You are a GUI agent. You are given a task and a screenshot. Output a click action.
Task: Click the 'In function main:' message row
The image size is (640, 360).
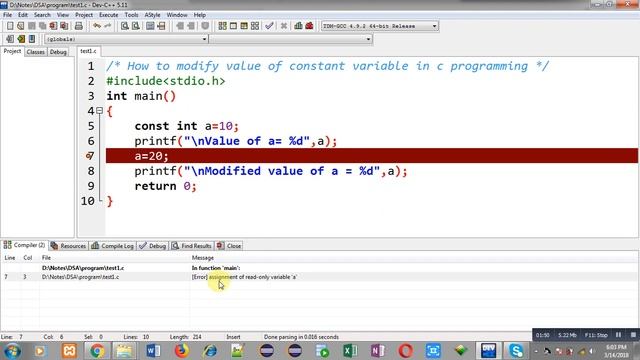pyautogui.click(x=318, y=268)
